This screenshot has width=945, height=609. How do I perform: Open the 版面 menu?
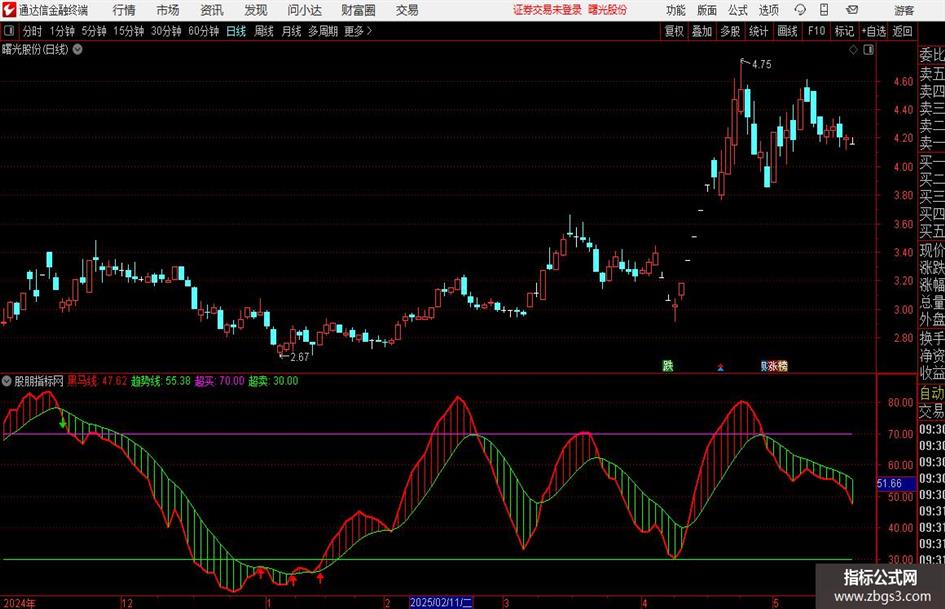tap(707, 10)
